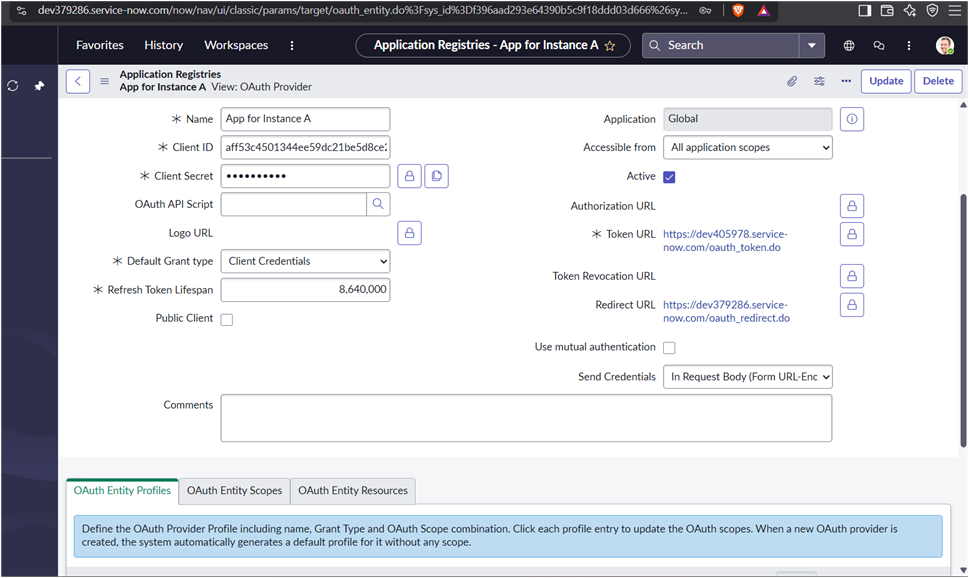Expand the search scope dropdown arrow
Screen dimensions: 969x578
click(x=811, y=45)
